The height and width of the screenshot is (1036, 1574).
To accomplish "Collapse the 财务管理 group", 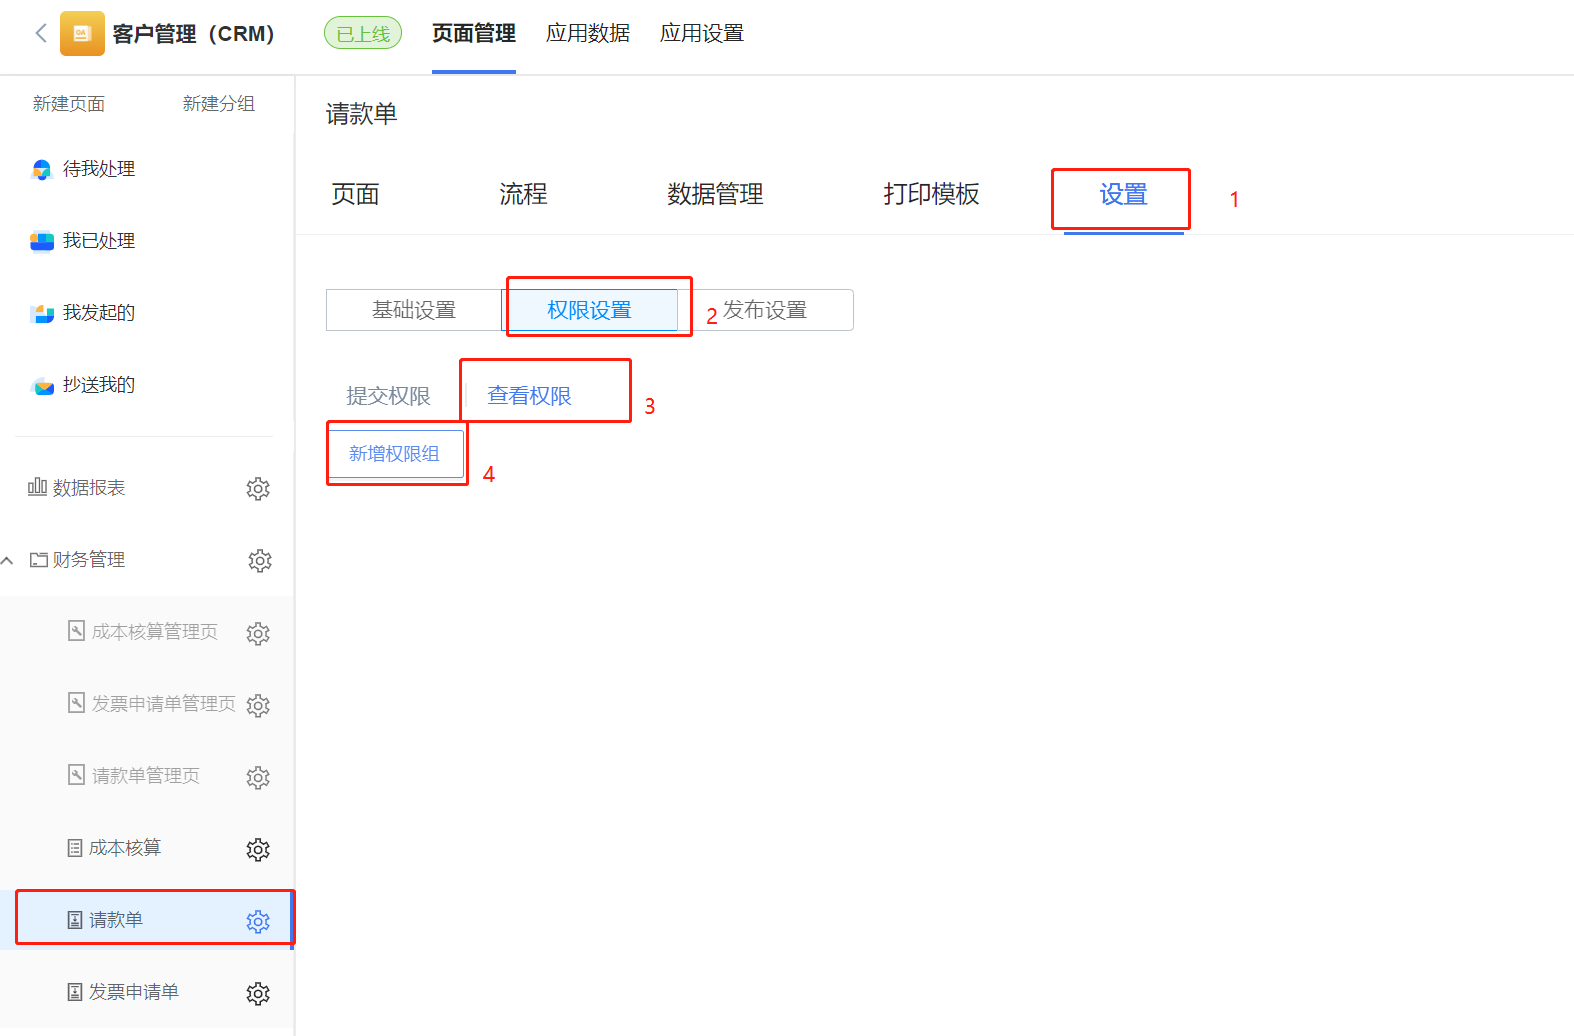I will pyautogui.click(x=8, y=560).
